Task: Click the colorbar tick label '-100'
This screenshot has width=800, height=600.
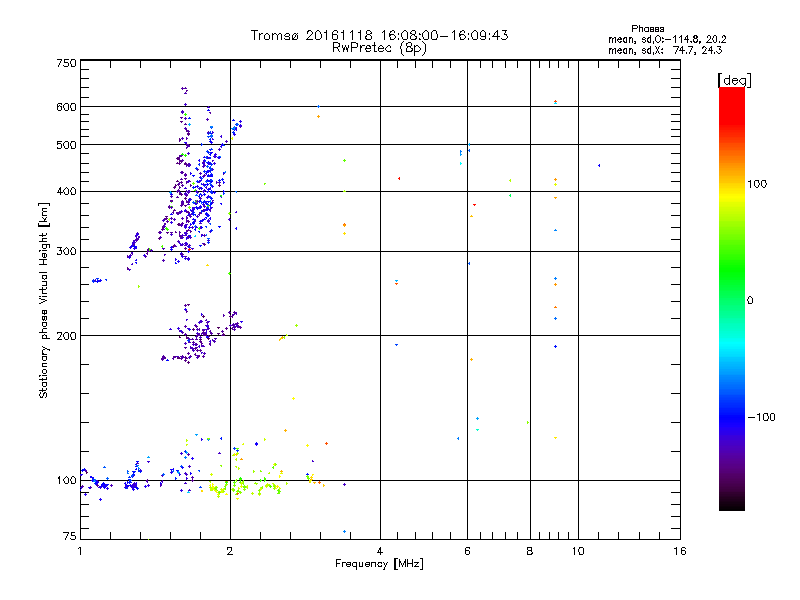Action: [761, 417]
